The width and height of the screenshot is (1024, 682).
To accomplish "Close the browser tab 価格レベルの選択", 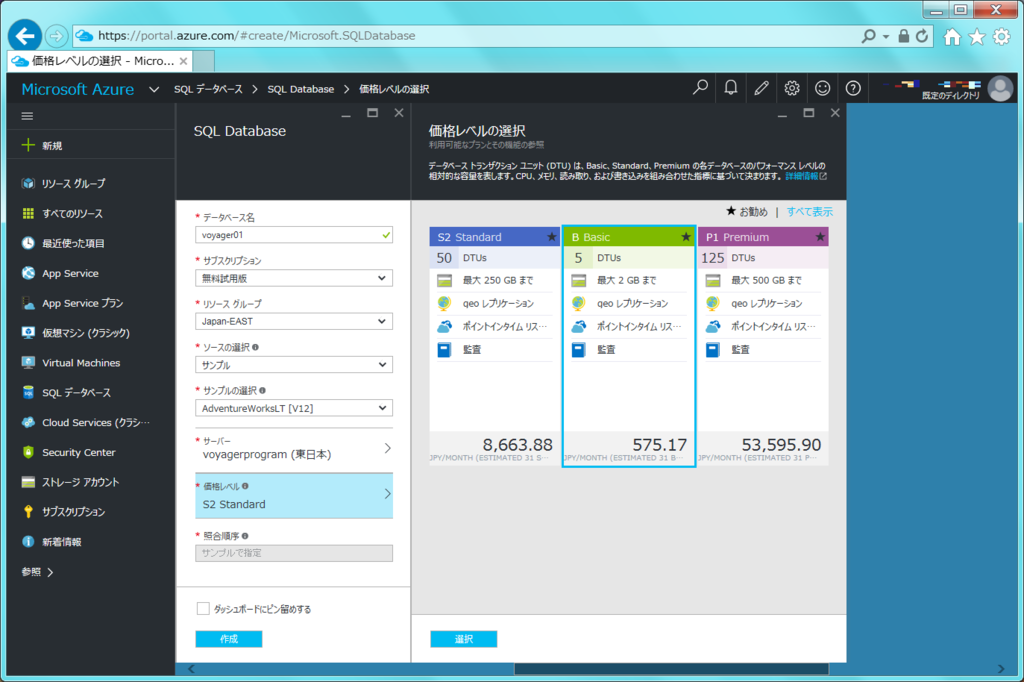I will click(184, 61).
